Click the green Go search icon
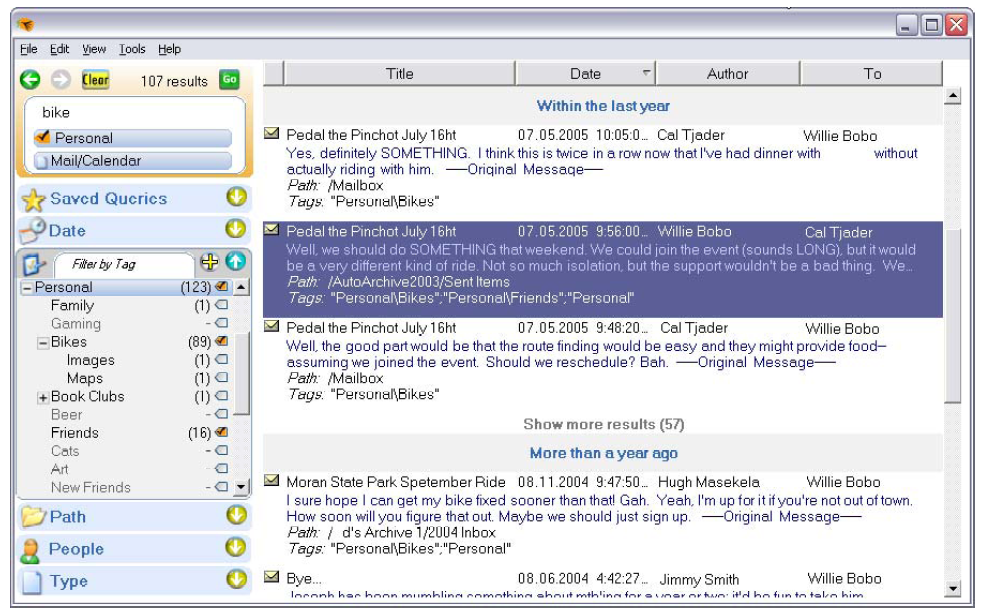 (x=229, y=80)
